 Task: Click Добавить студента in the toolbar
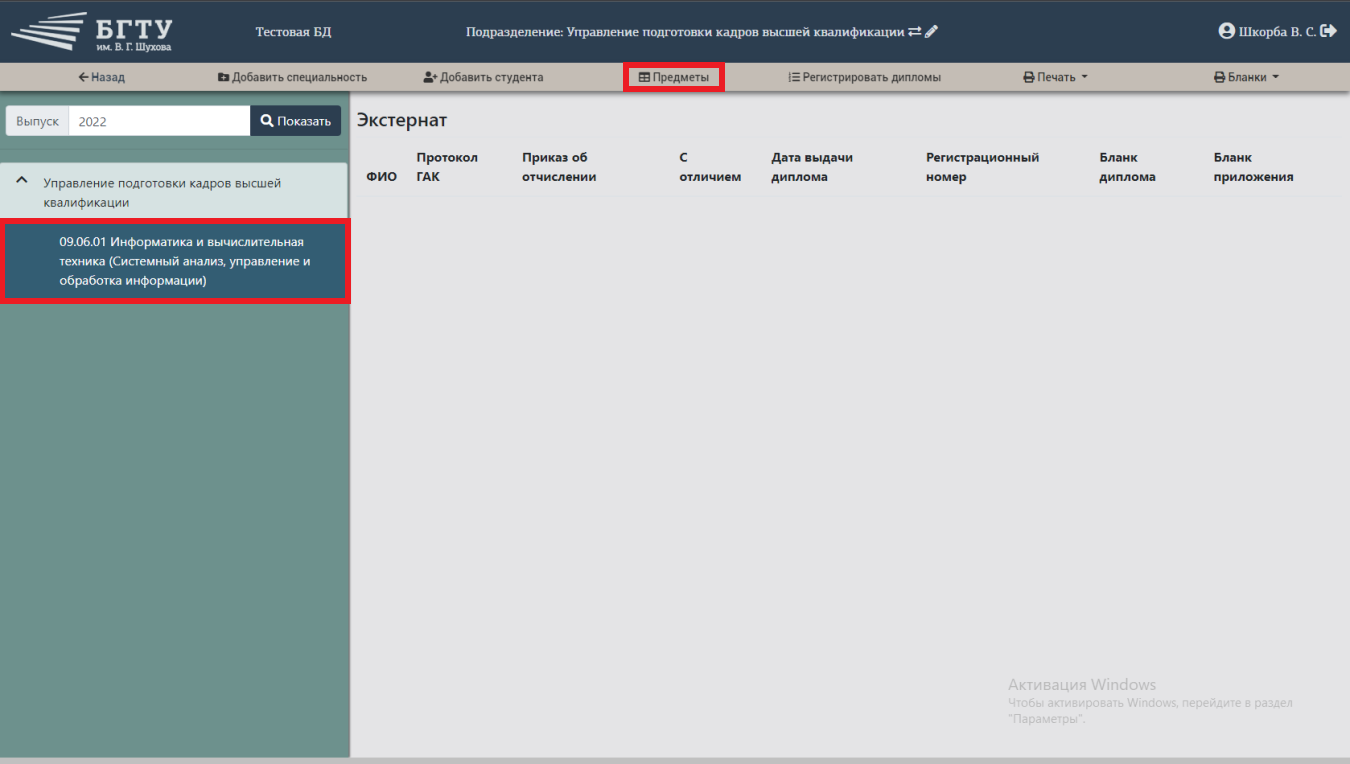point(484,77)
